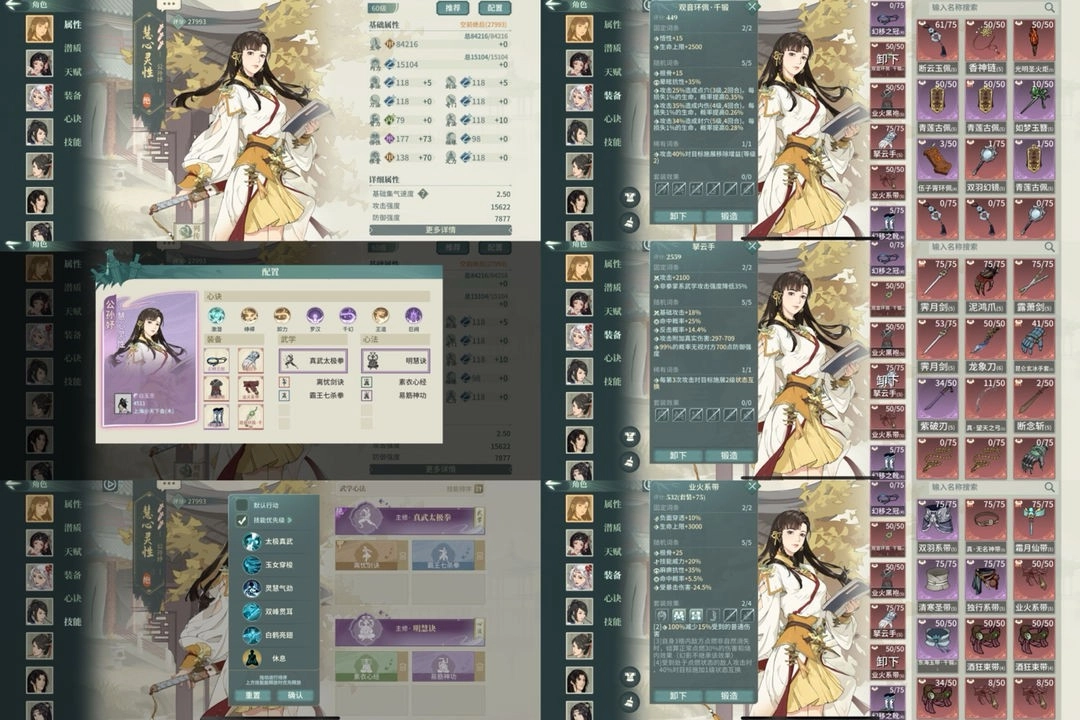Click the 推荐 button in the attributes panel
The width and height of the screenshot is (1080, 720).
[x=452, y=8]
